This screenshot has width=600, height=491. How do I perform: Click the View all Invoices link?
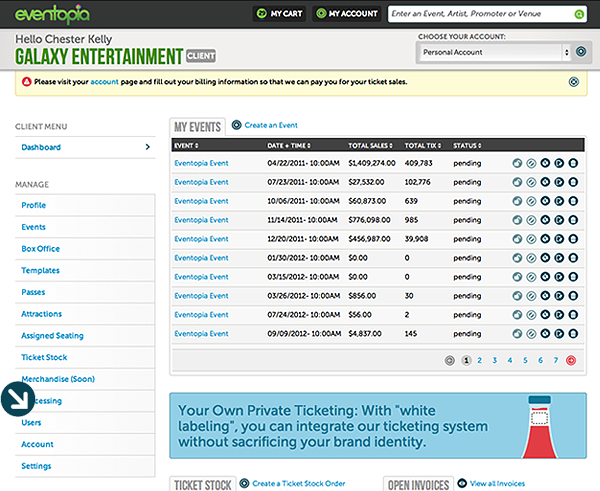(497, 483)
